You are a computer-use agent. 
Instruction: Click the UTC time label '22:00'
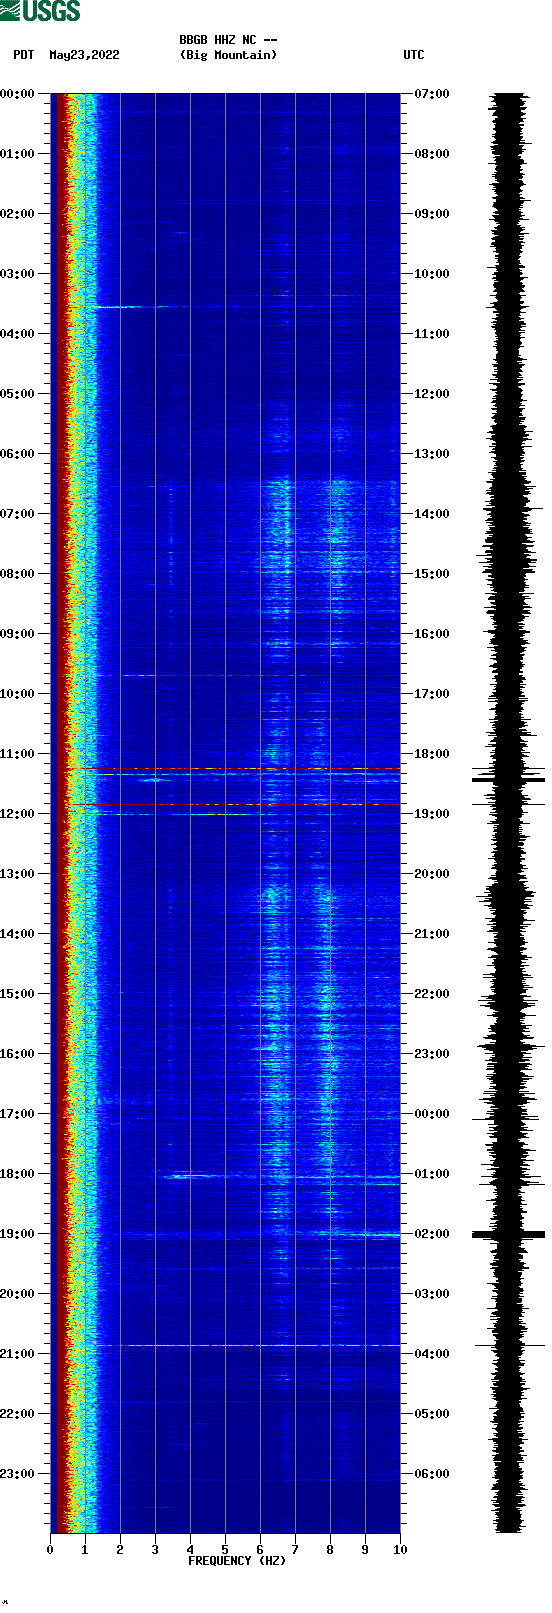(x=432, y=994)
